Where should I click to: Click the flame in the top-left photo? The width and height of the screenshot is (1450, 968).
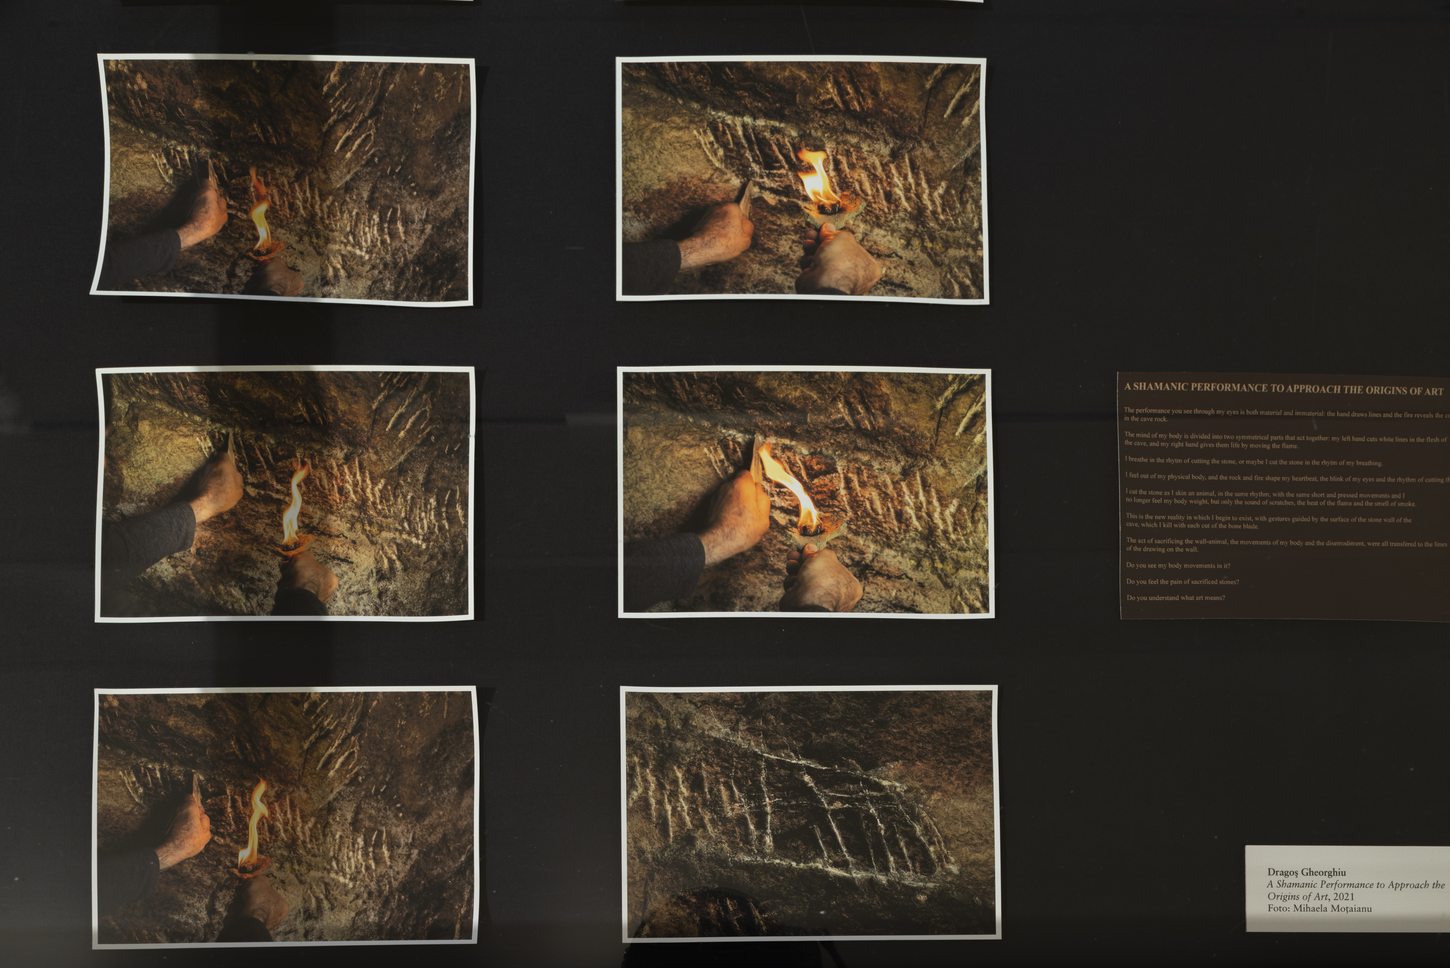pos(260,212)
